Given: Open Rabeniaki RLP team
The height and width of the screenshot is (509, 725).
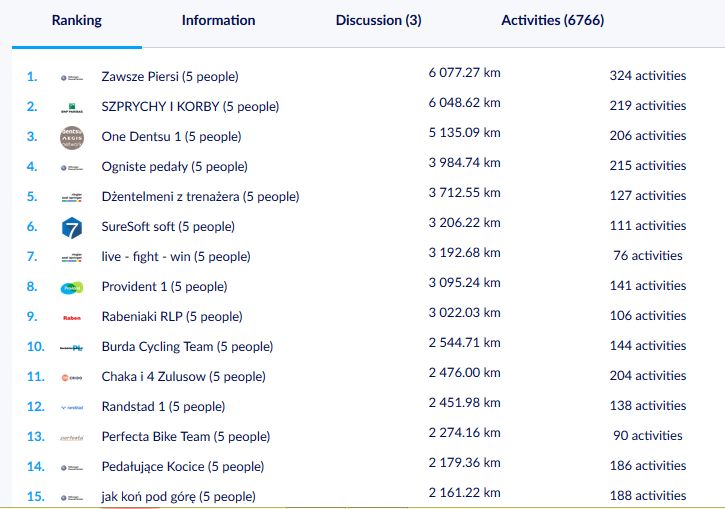Looking at the screenshot, I should (172, 317).
